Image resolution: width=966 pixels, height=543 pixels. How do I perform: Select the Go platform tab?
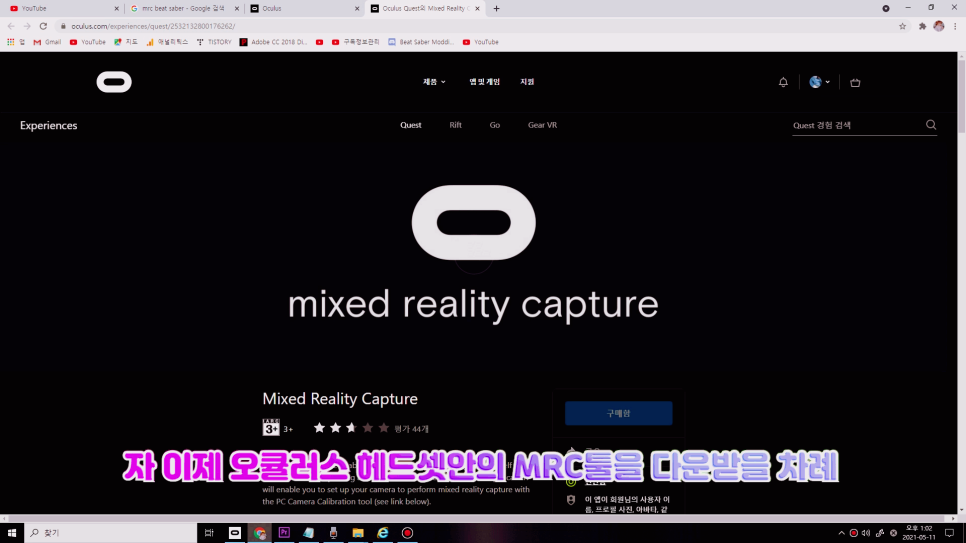(x=495, y=125)
